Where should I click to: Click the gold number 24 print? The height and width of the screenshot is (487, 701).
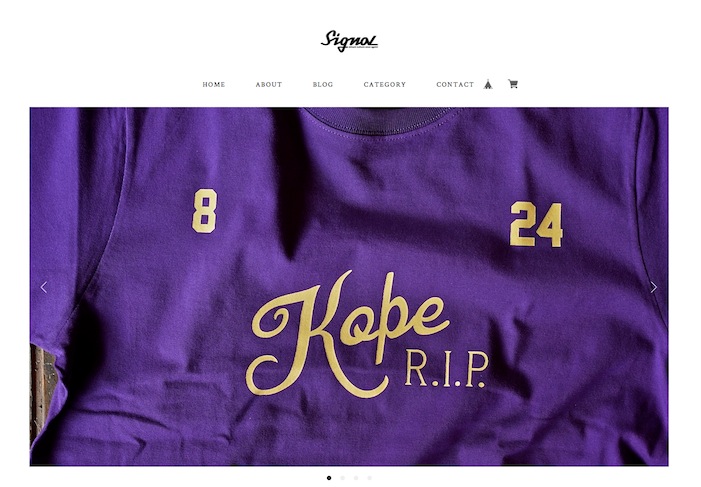pyautogui.click(x=536, y=224)
